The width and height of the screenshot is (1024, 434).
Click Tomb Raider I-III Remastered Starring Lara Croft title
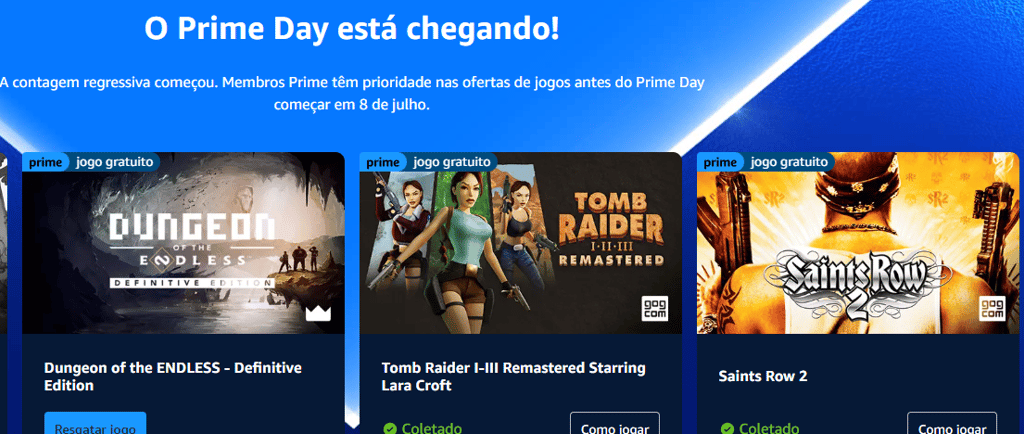tap(513, 377)
